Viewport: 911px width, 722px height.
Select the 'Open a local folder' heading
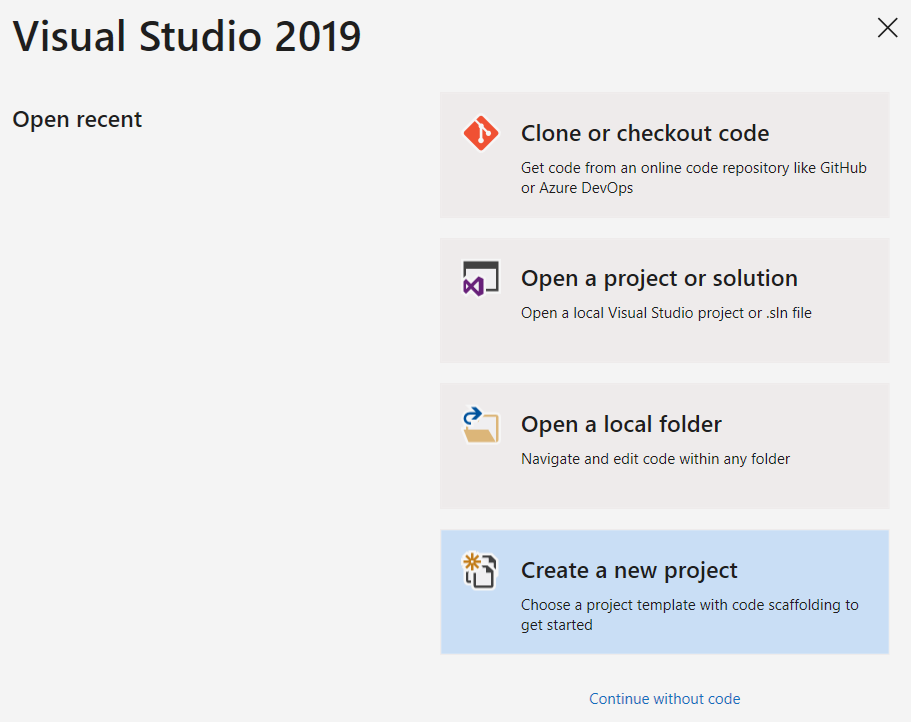621,424
